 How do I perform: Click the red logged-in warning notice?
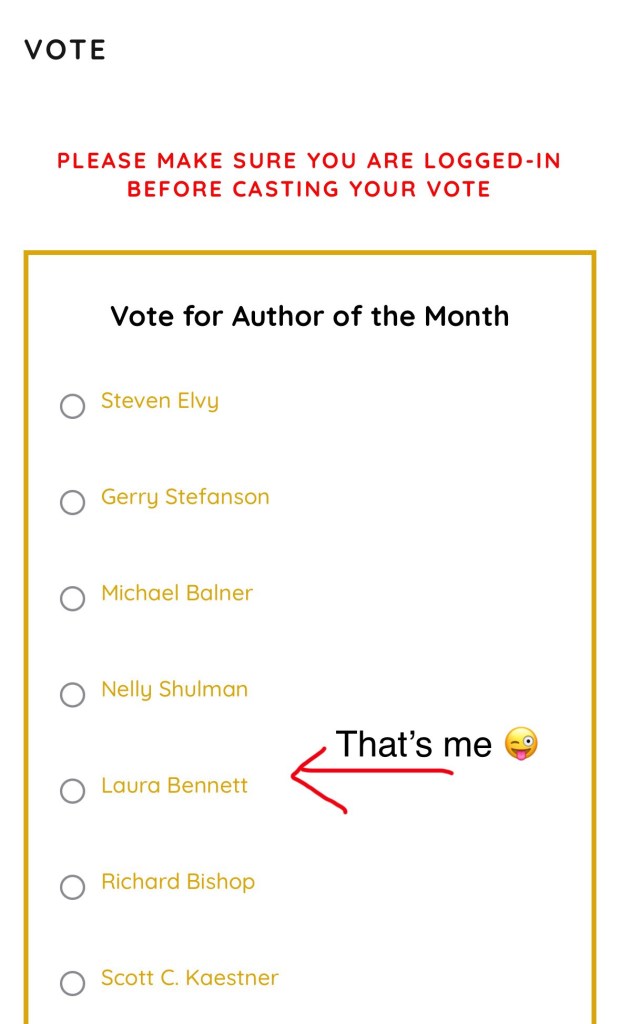pos(309,175)
